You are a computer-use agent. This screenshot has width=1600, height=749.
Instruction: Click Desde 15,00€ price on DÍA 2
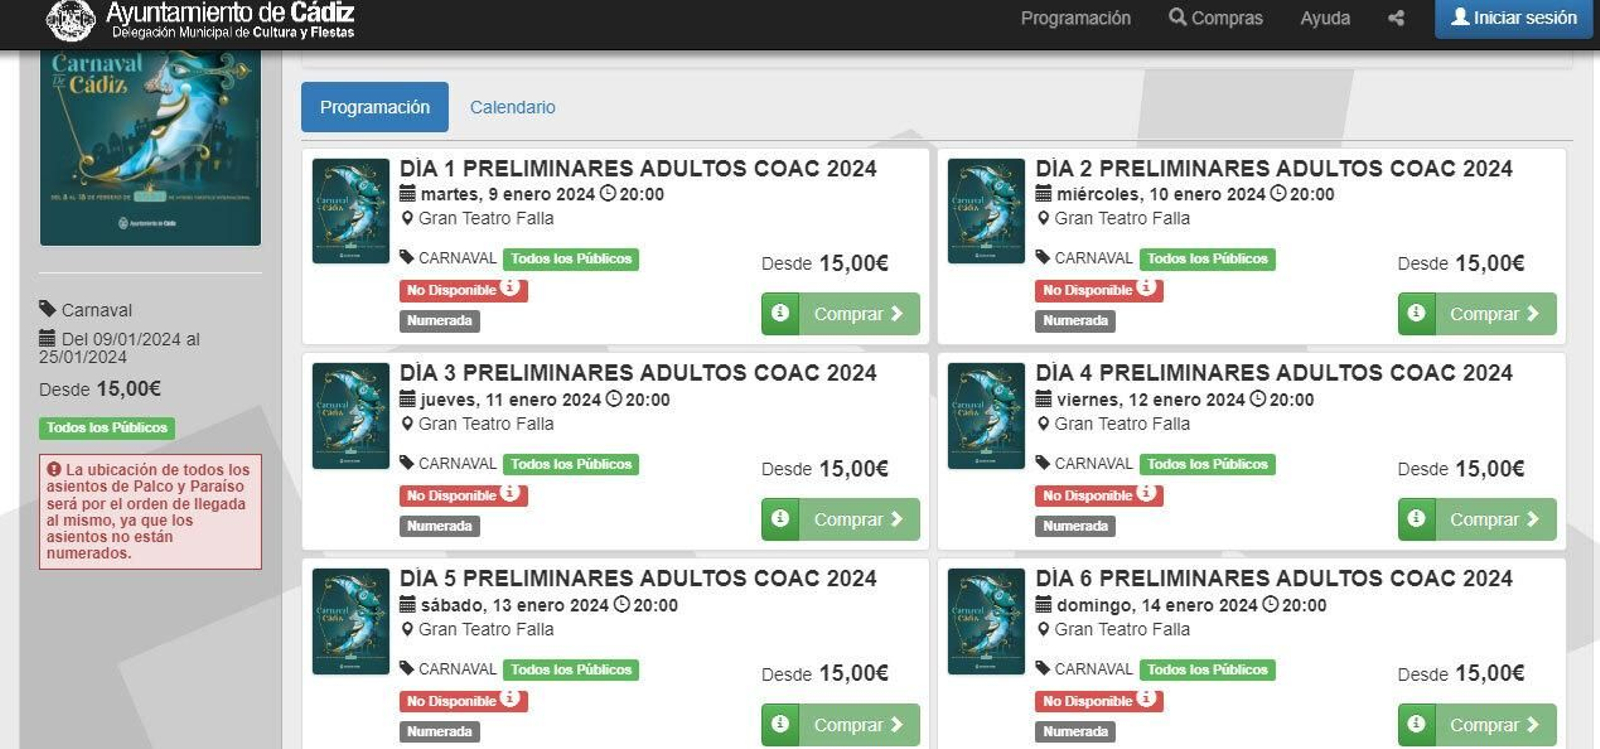point(1461,263)
